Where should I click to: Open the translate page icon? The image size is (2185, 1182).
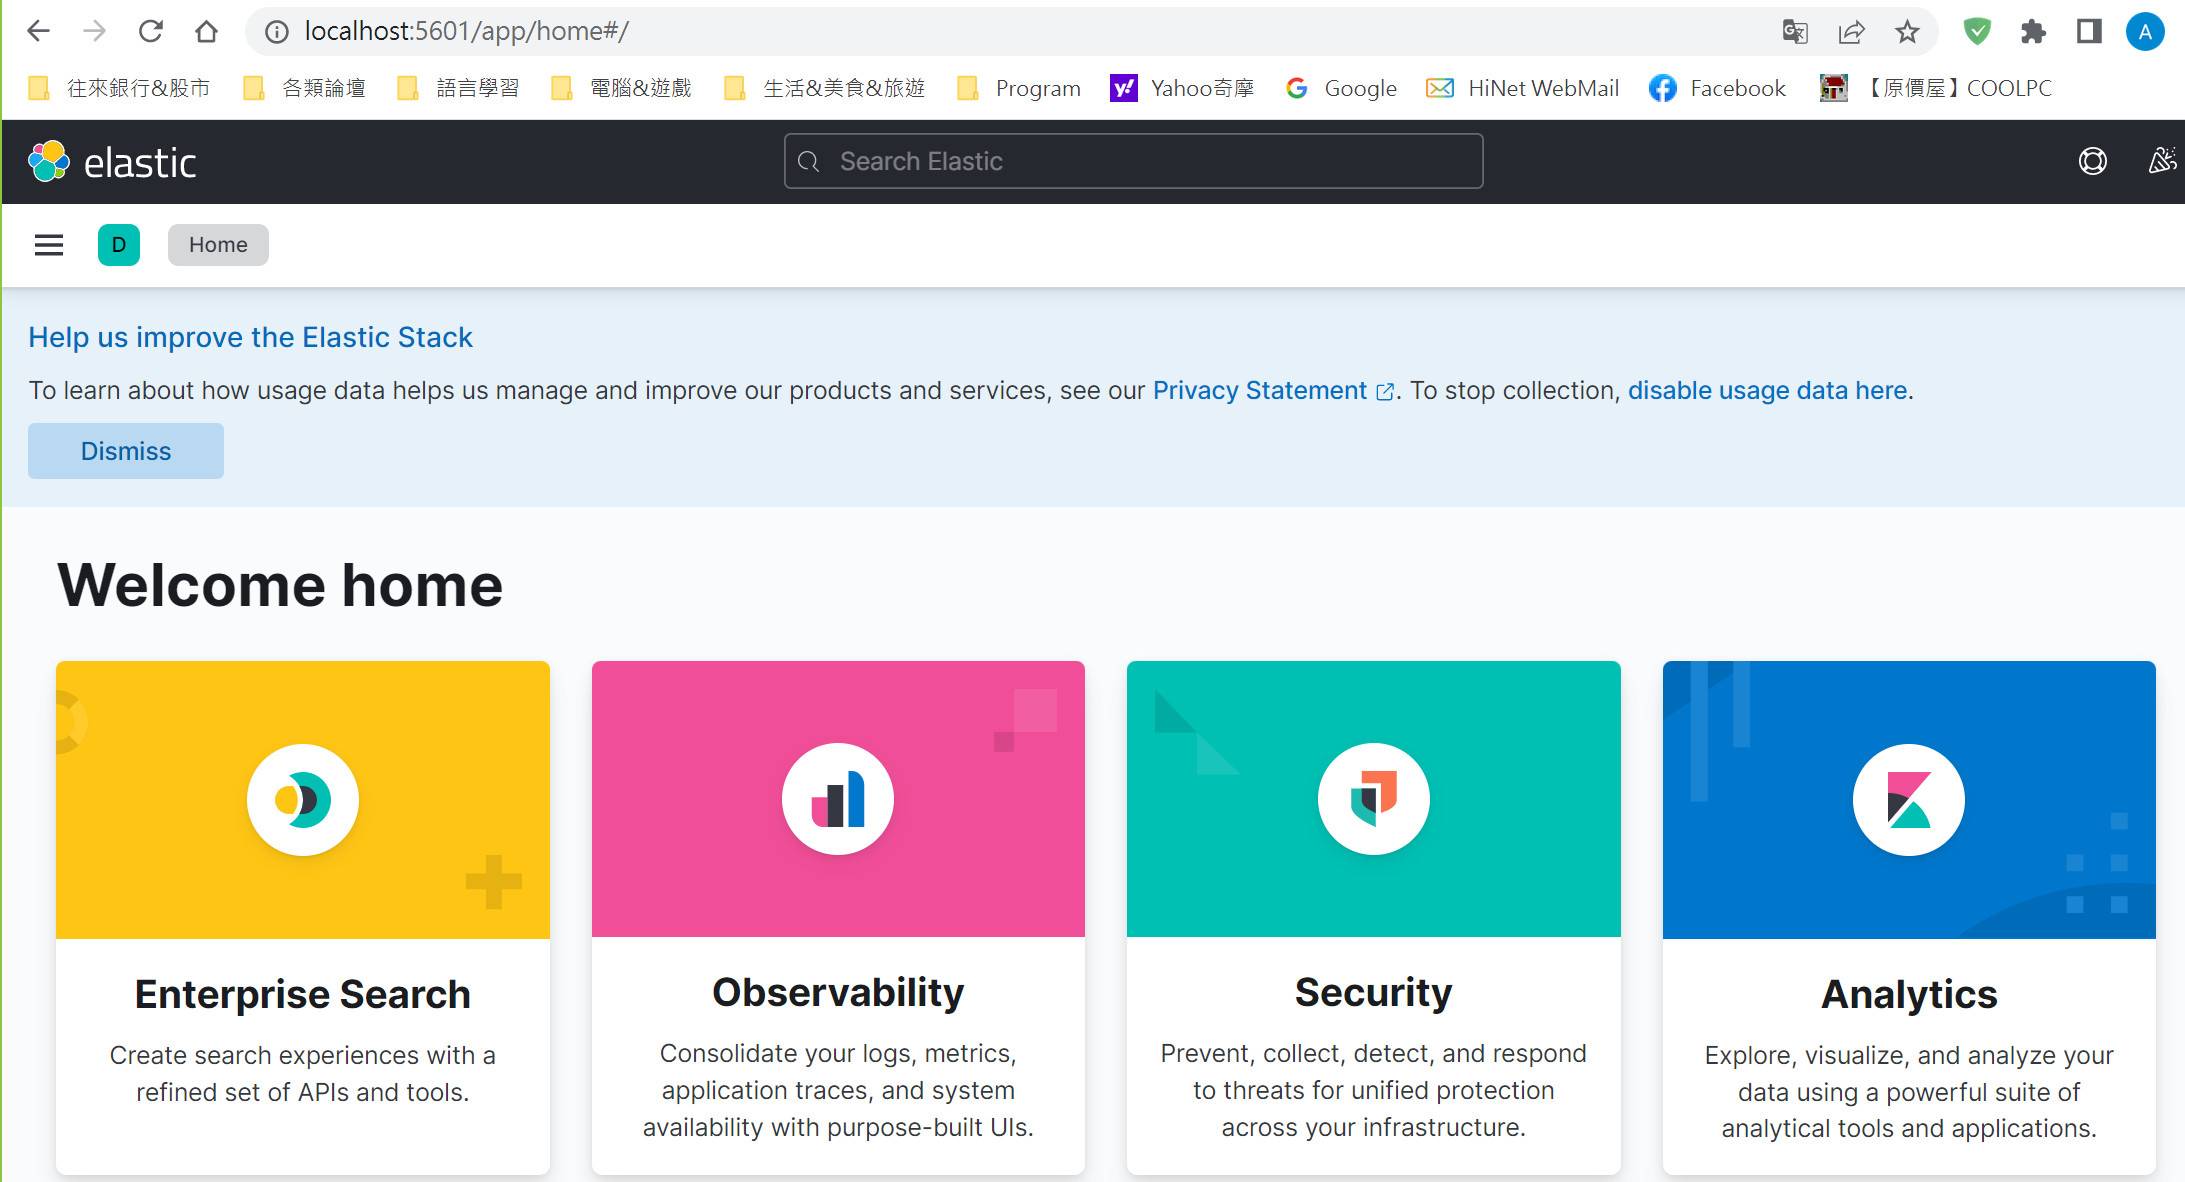point(1795,32)
